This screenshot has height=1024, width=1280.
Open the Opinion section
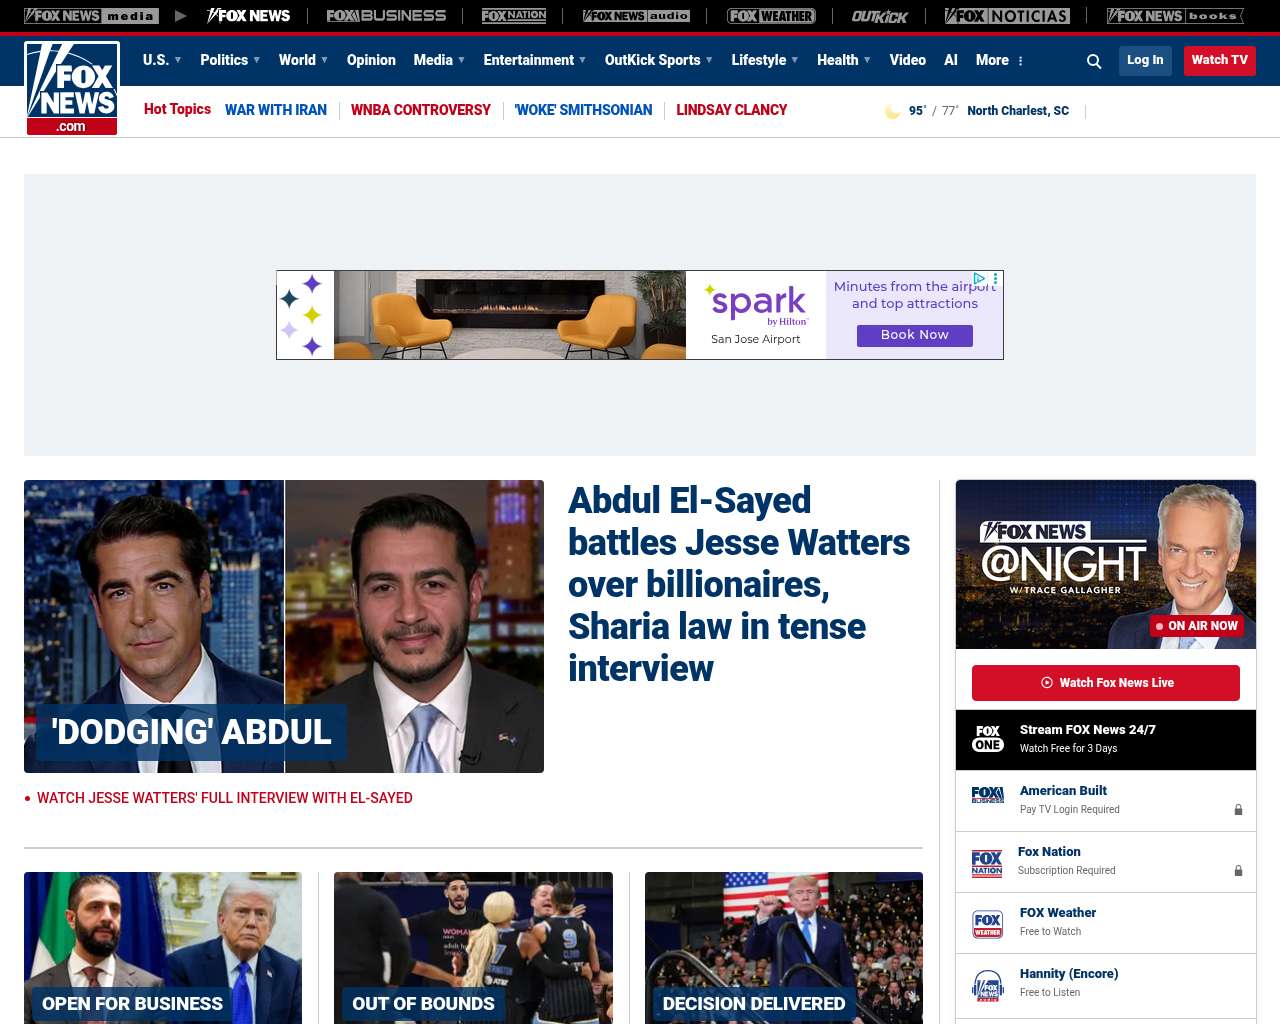(371, 60)
